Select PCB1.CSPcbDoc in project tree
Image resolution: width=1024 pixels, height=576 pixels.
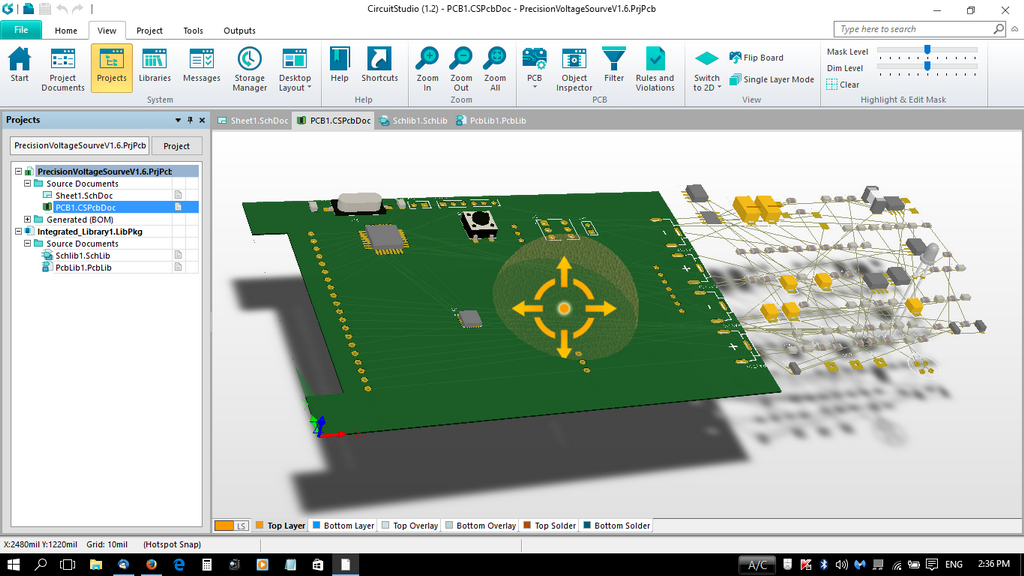point(85,208)
